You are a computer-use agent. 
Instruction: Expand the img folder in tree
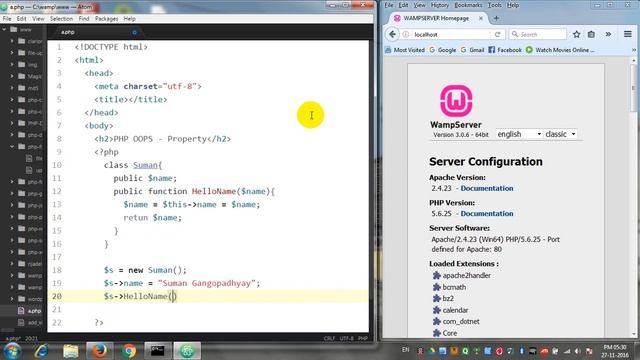point(12,64)
